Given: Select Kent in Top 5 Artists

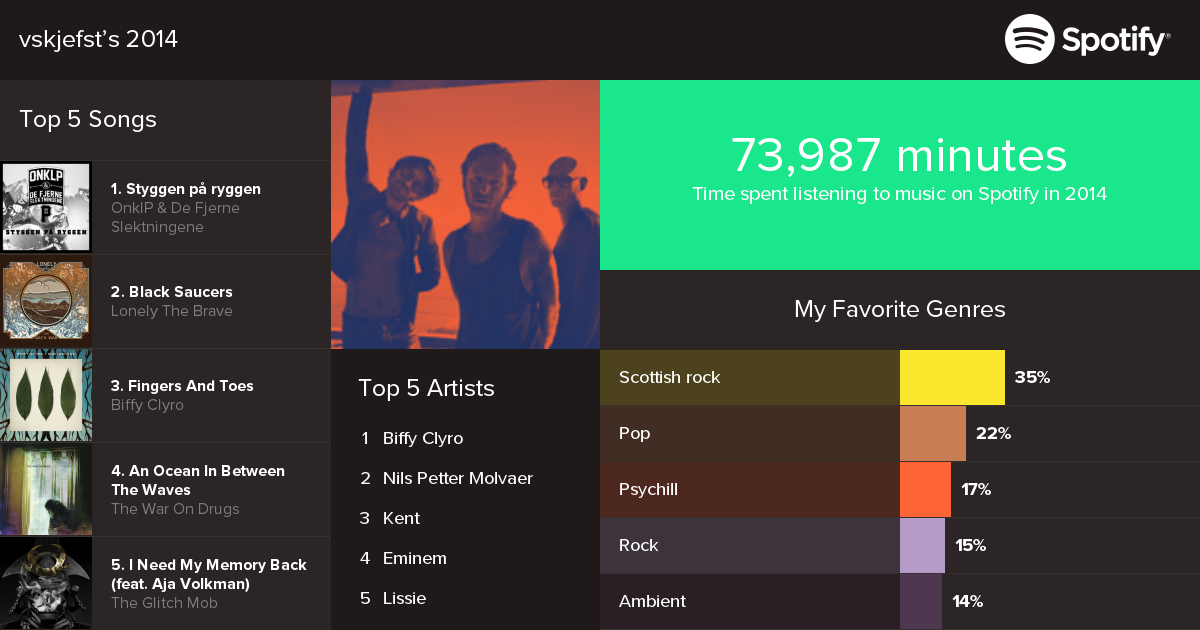Looking at the screenshot, I should coord(401,518).
